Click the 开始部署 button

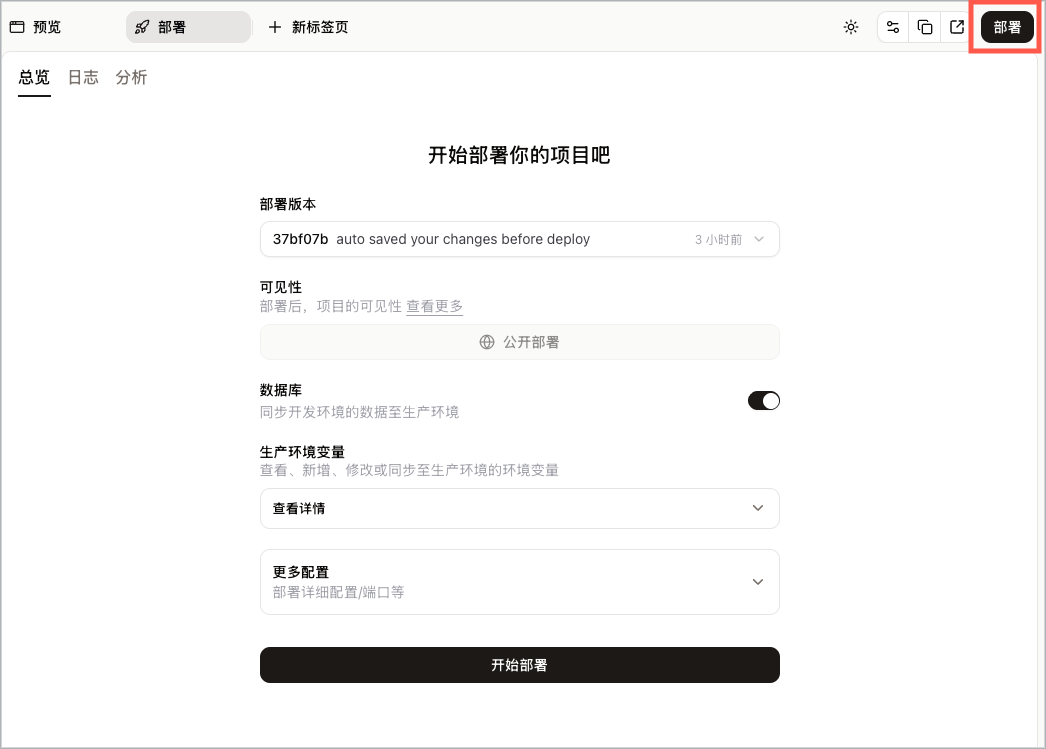(x=520, y=665)
